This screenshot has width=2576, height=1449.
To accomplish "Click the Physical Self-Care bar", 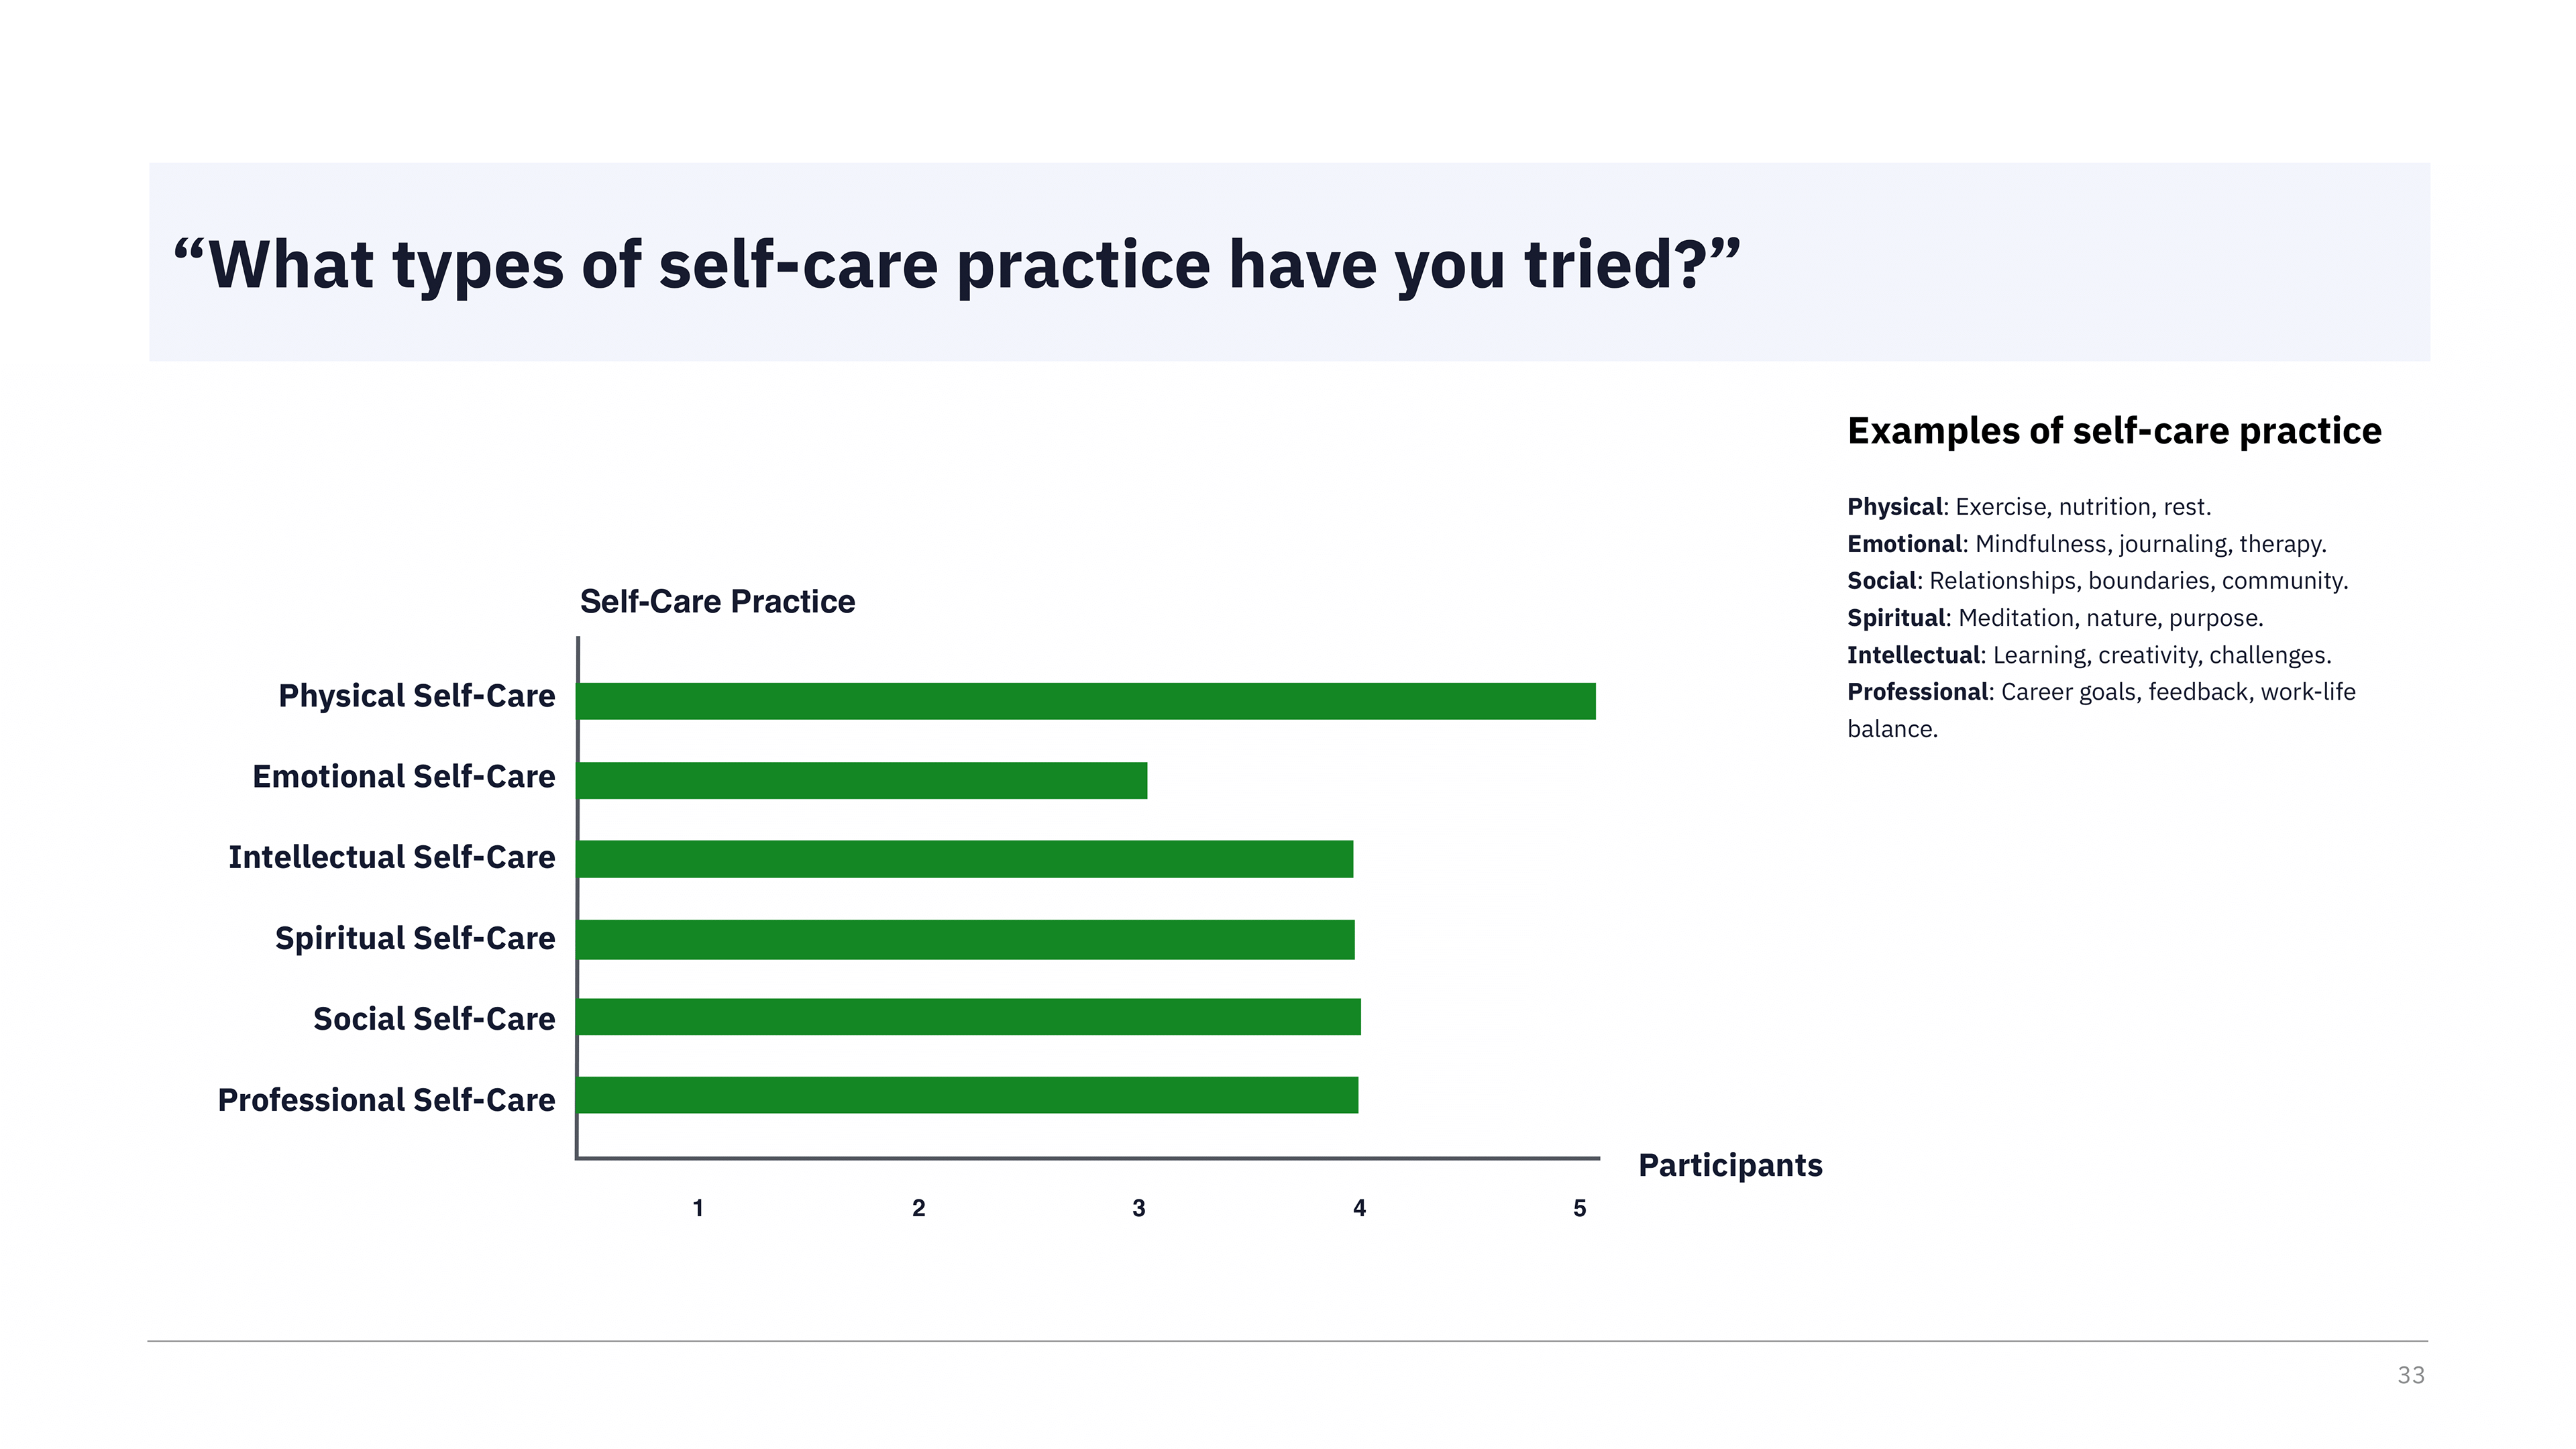I will [x=1087, y=701].
